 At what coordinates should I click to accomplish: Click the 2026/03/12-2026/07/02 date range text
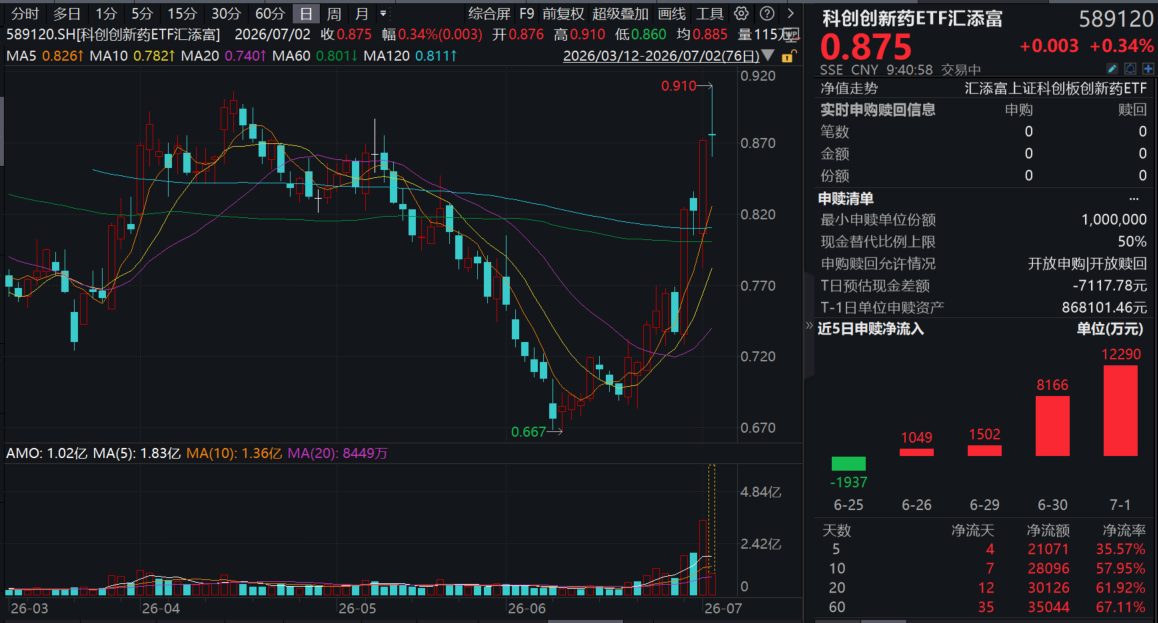coord(661,56)
